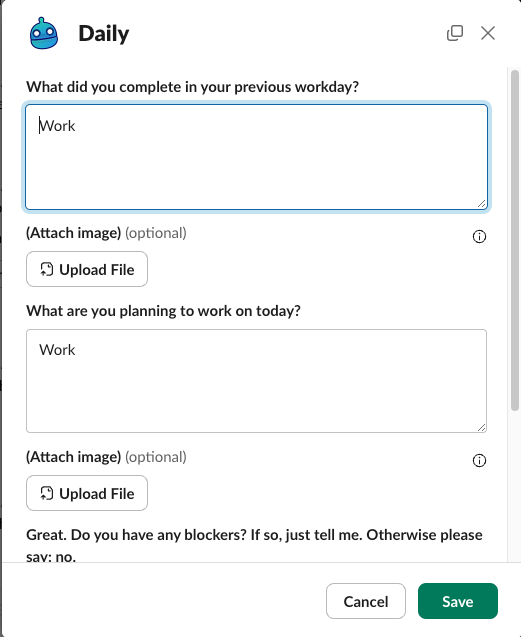Focus the previous workday answer field
Screen dimensions: 521x637
[x=256, y=157]
